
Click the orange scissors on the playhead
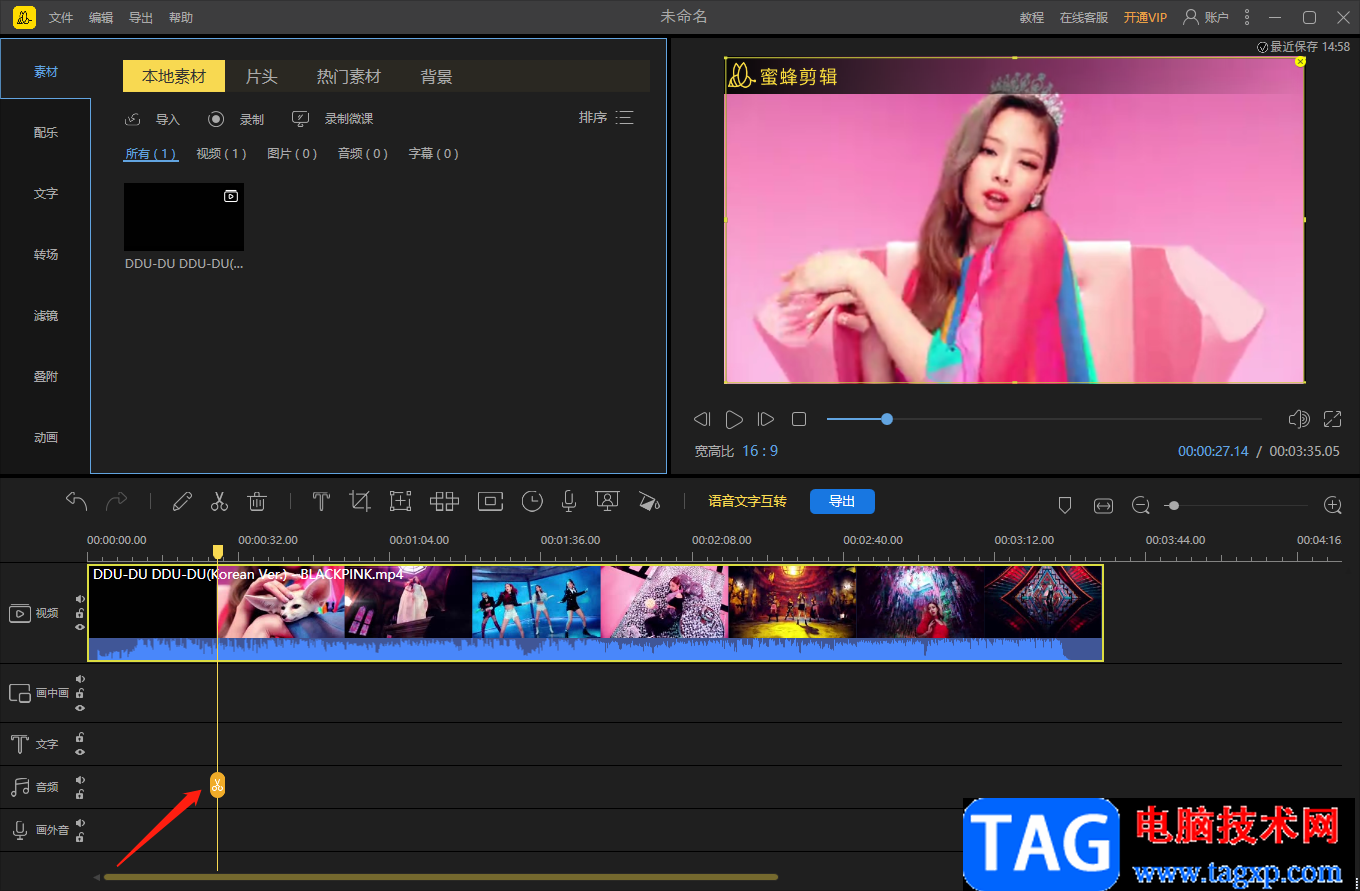(x=217, y=786)
